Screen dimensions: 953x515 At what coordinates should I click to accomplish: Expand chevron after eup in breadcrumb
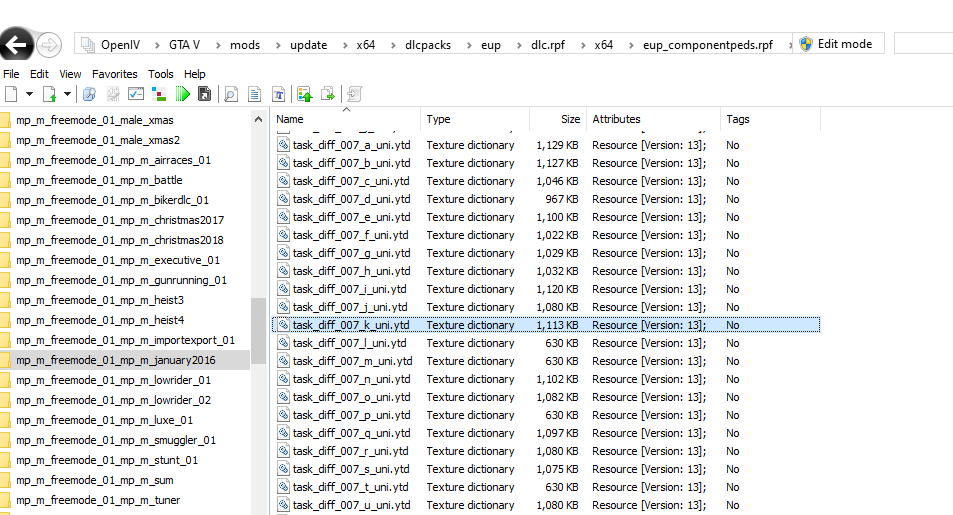(x=518, y=45)
